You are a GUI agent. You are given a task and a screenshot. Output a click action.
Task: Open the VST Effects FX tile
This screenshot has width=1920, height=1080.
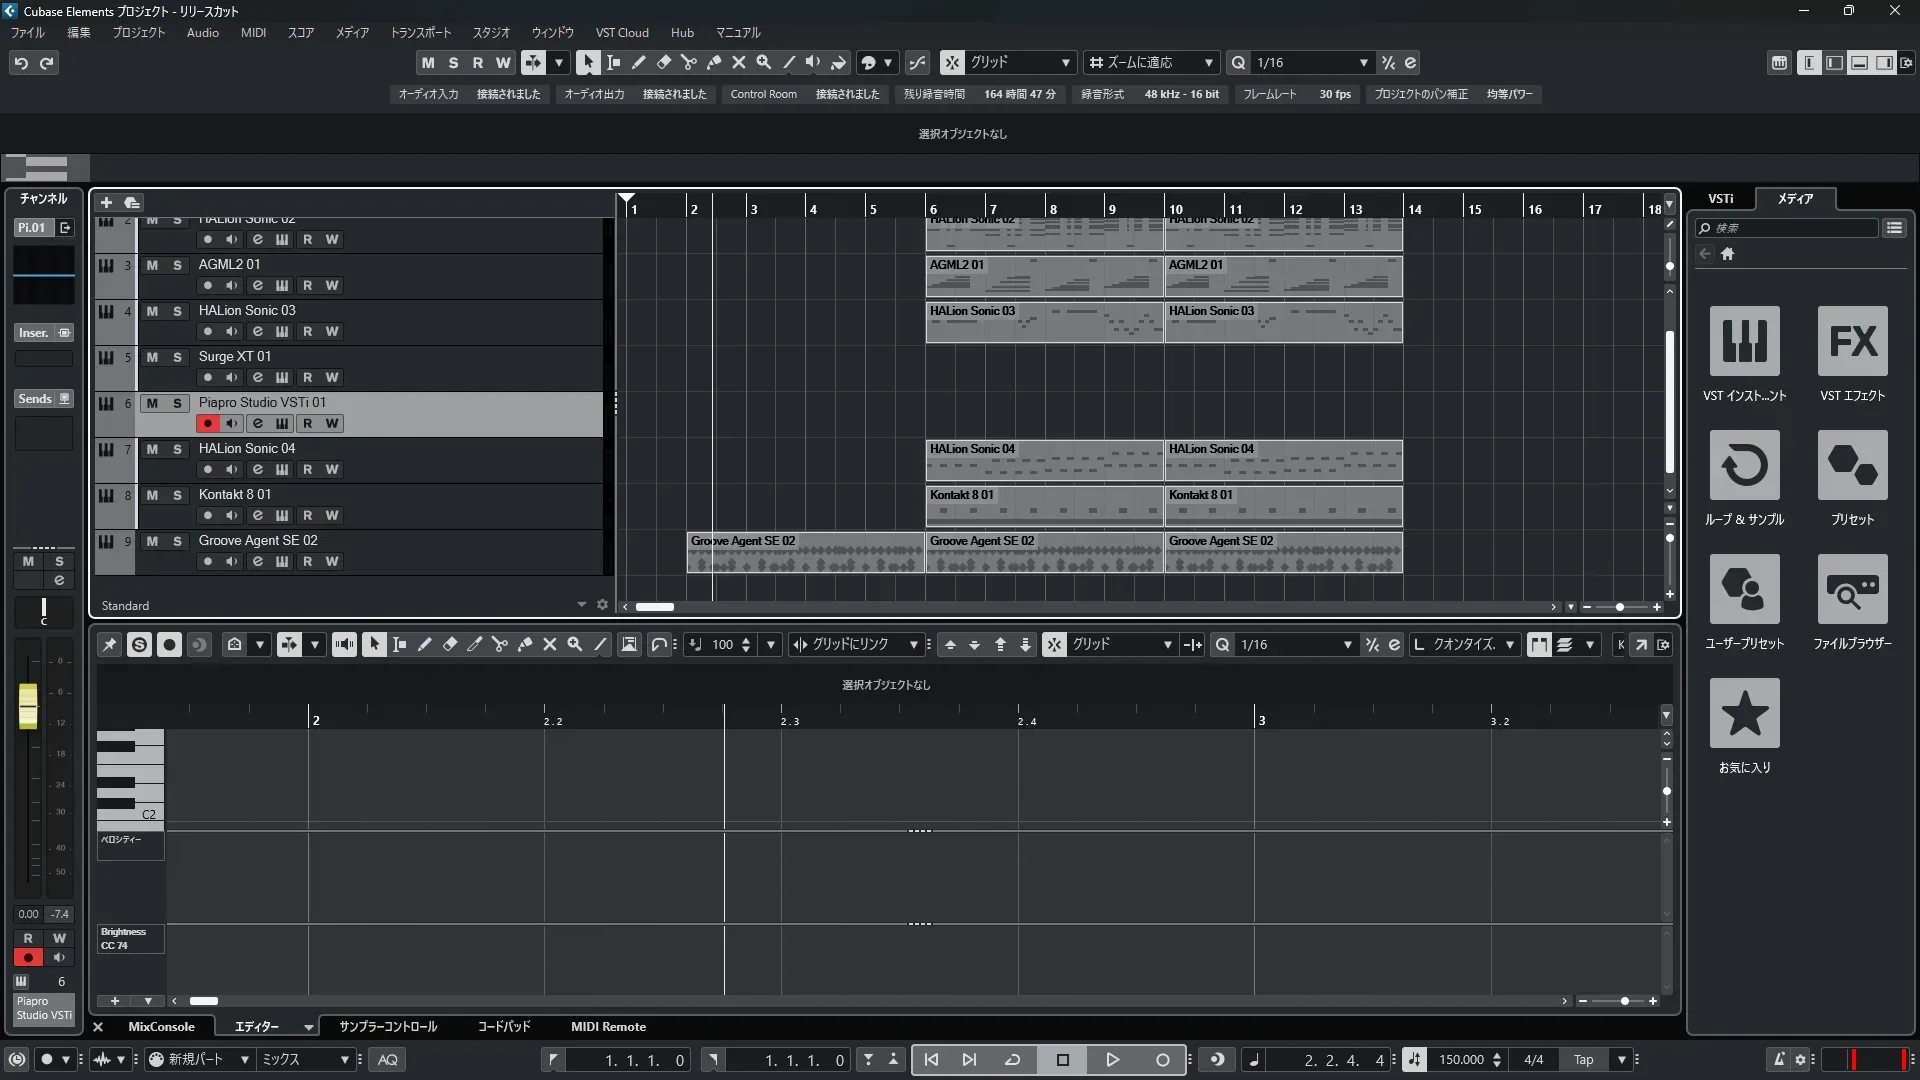(x=1852, y=342)
